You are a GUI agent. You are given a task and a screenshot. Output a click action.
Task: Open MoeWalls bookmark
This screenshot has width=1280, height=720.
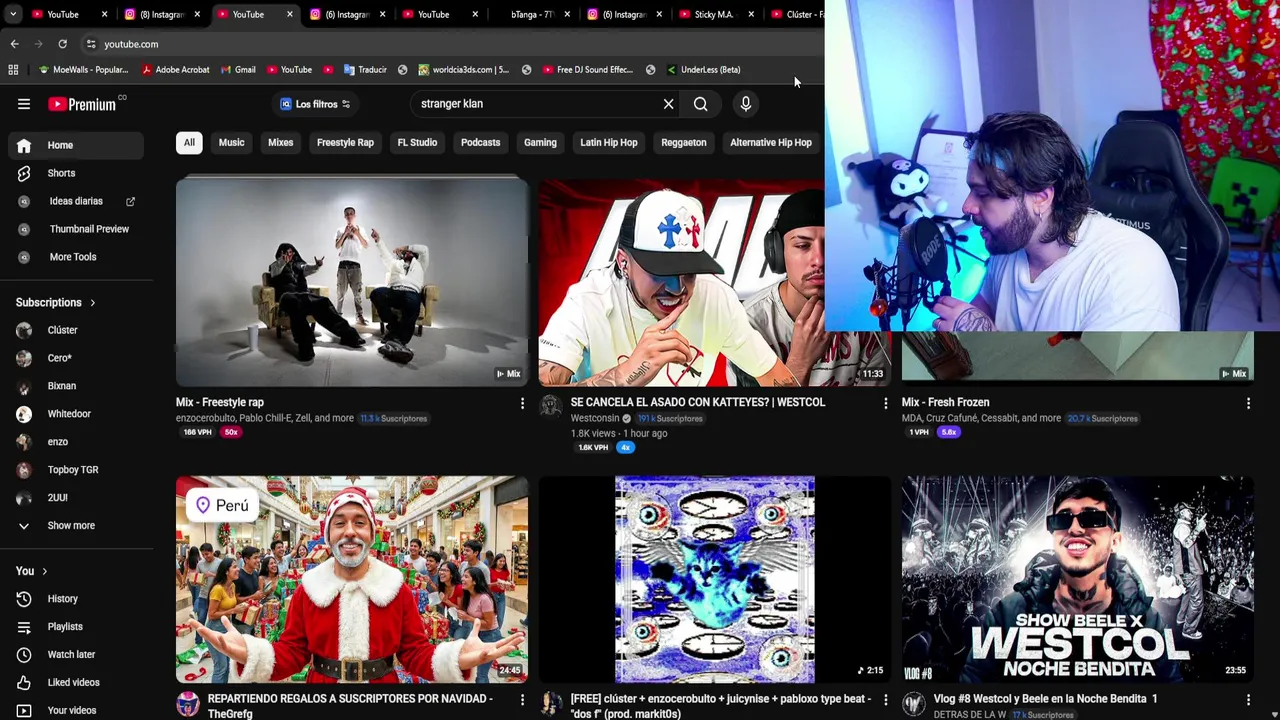[x=83, y=70]
